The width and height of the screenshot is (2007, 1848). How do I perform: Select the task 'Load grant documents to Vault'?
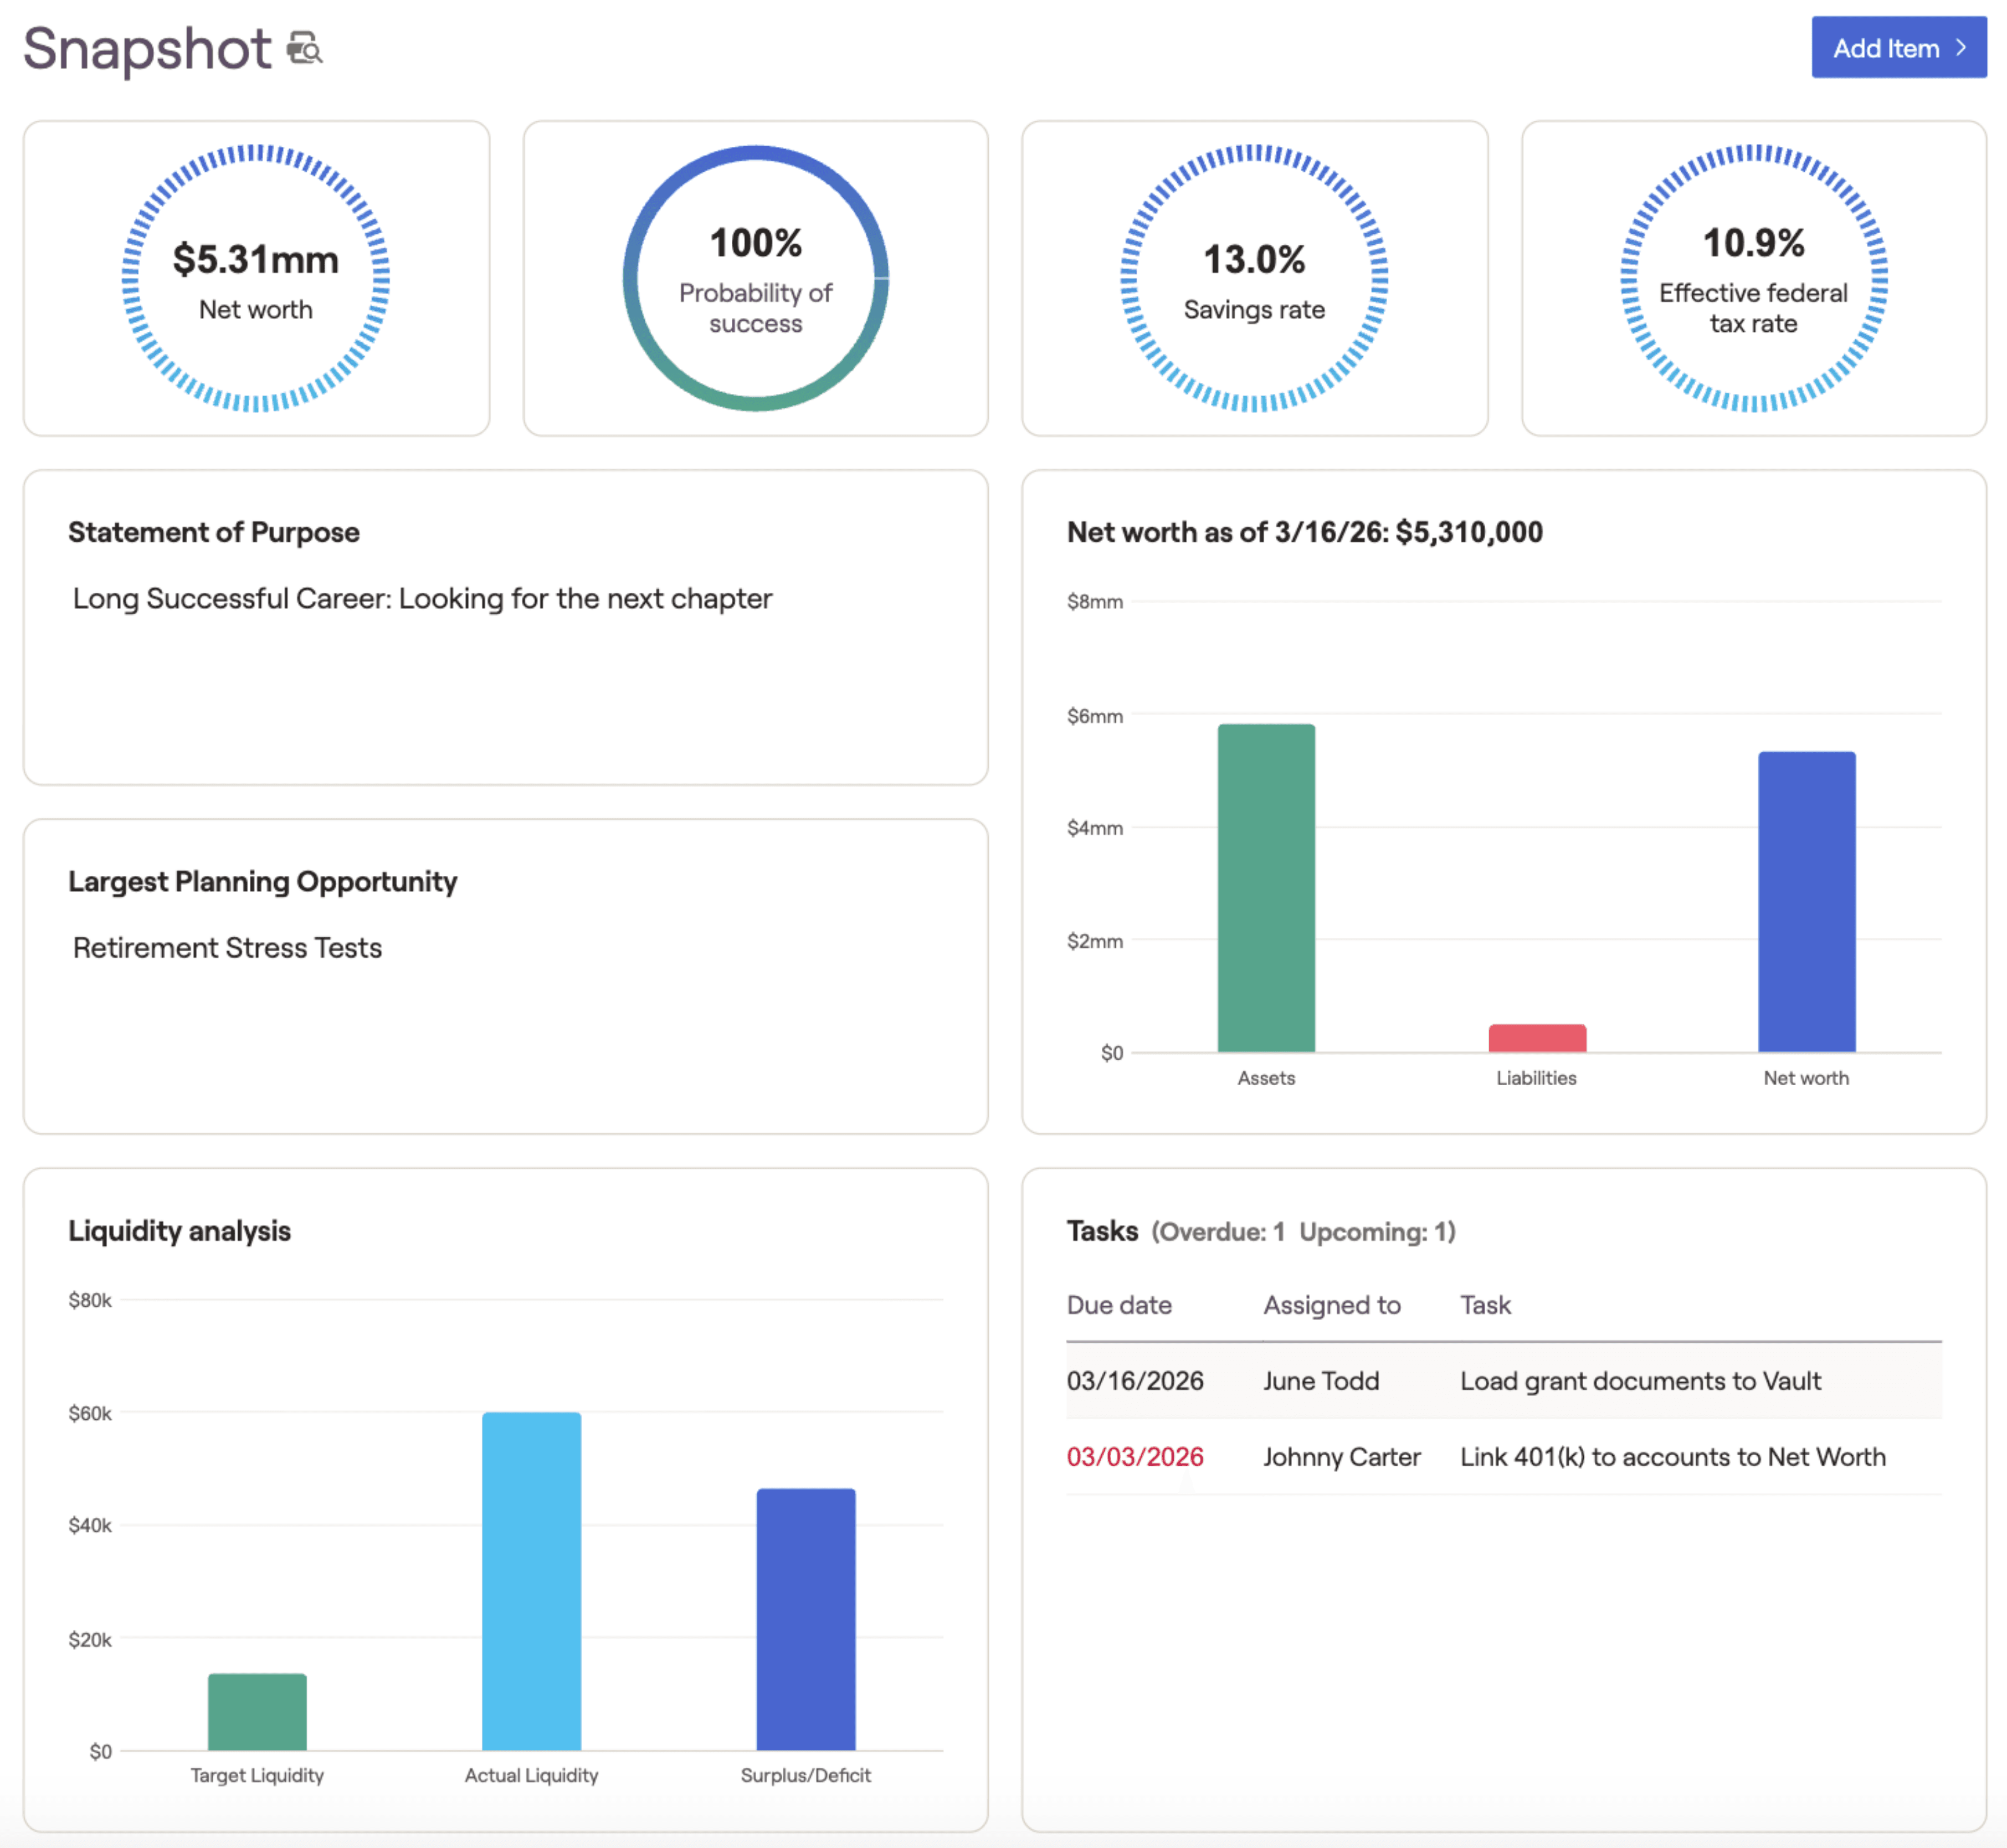1640,1381
